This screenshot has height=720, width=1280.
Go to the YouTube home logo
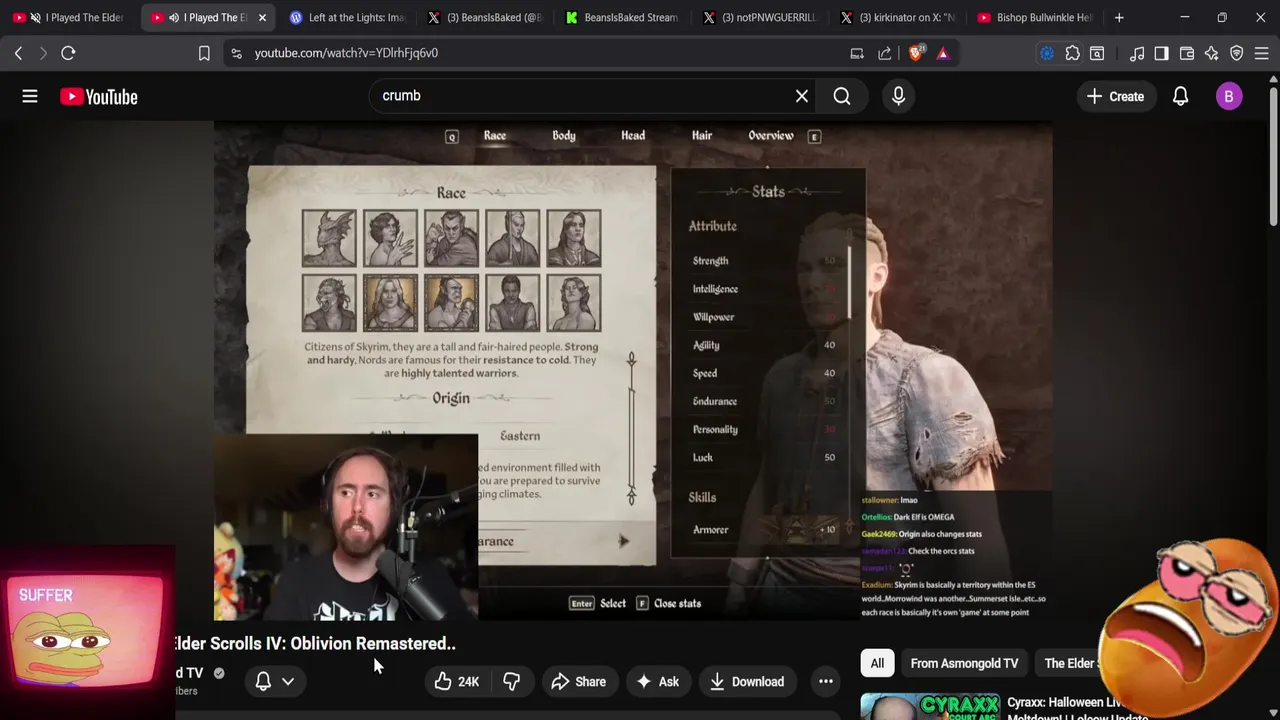[98, 96]
